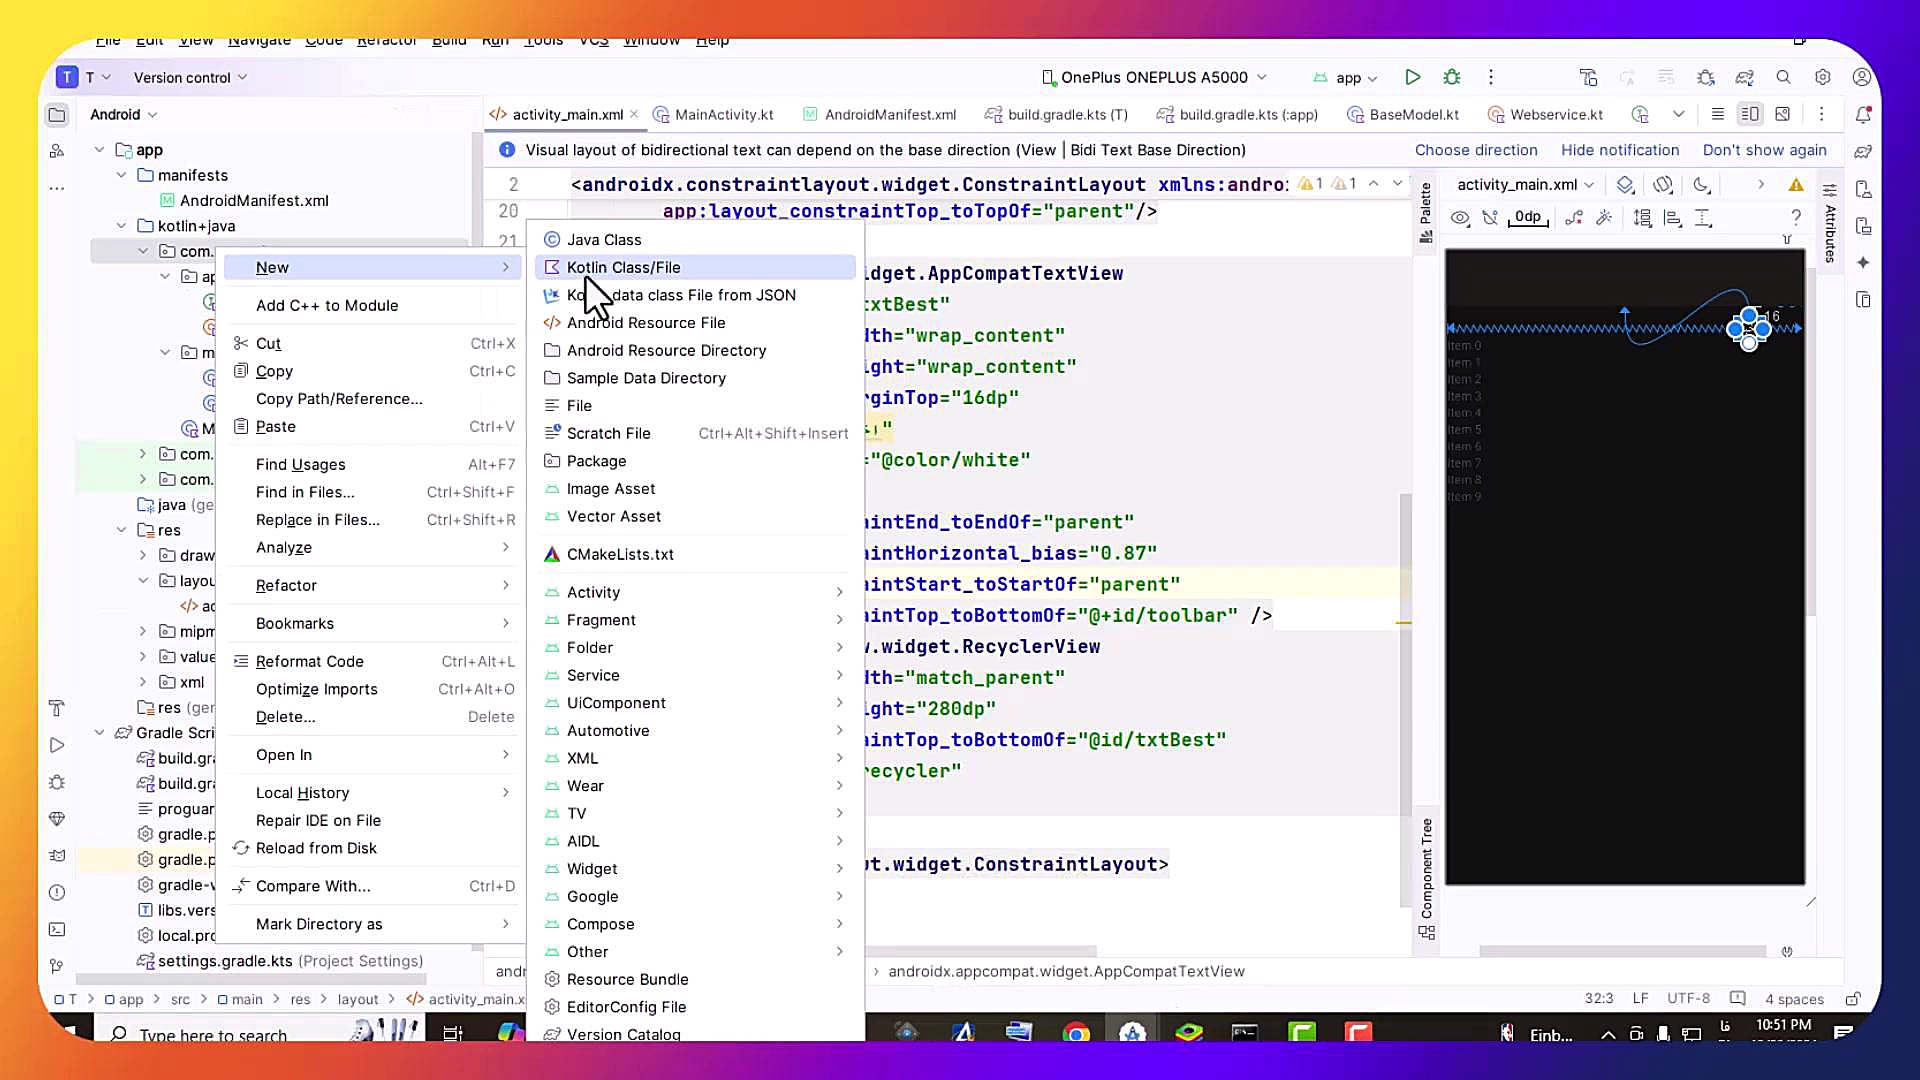Click the UTF-8 encoding indicator
Screen dimensions: 1920x1080
[x=1688, y=999]
